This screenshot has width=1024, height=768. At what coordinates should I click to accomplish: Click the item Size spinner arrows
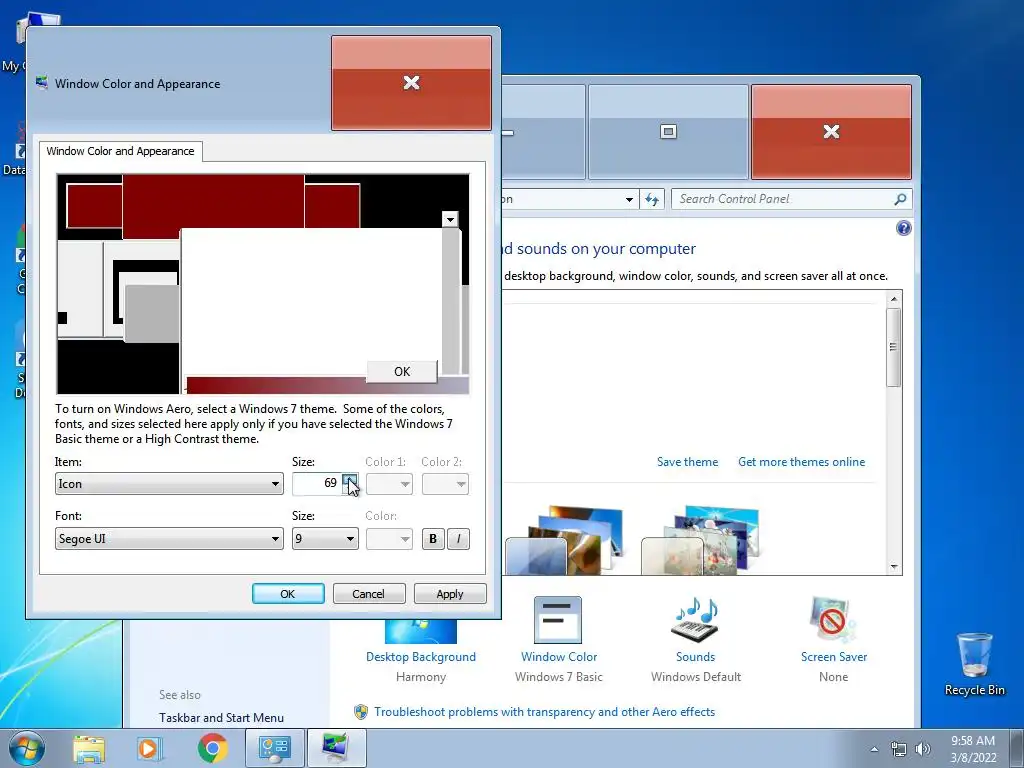tap(350, 484)
